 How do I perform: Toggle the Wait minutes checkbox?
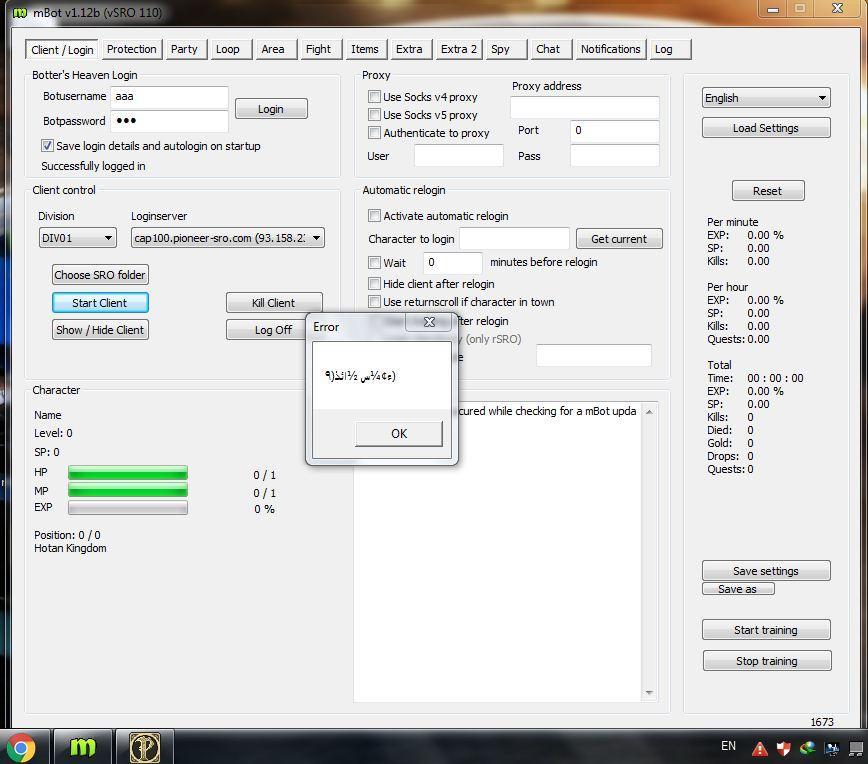pos(374,262)
